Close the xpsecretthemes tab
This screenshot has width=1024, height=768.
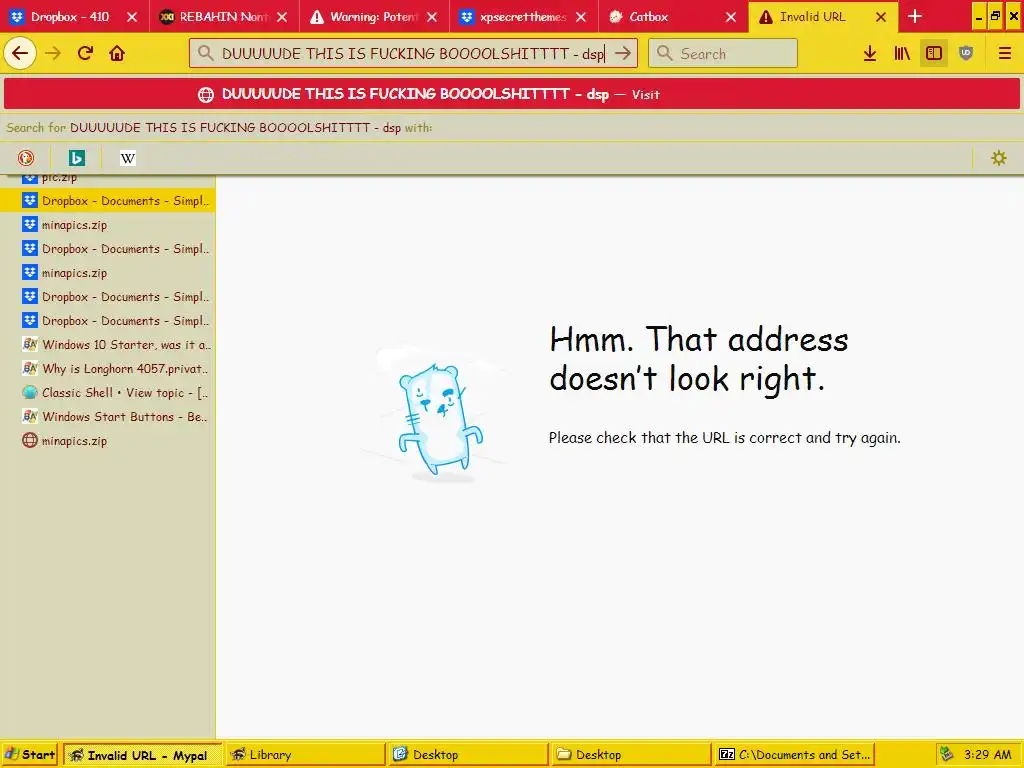[581, 17]
